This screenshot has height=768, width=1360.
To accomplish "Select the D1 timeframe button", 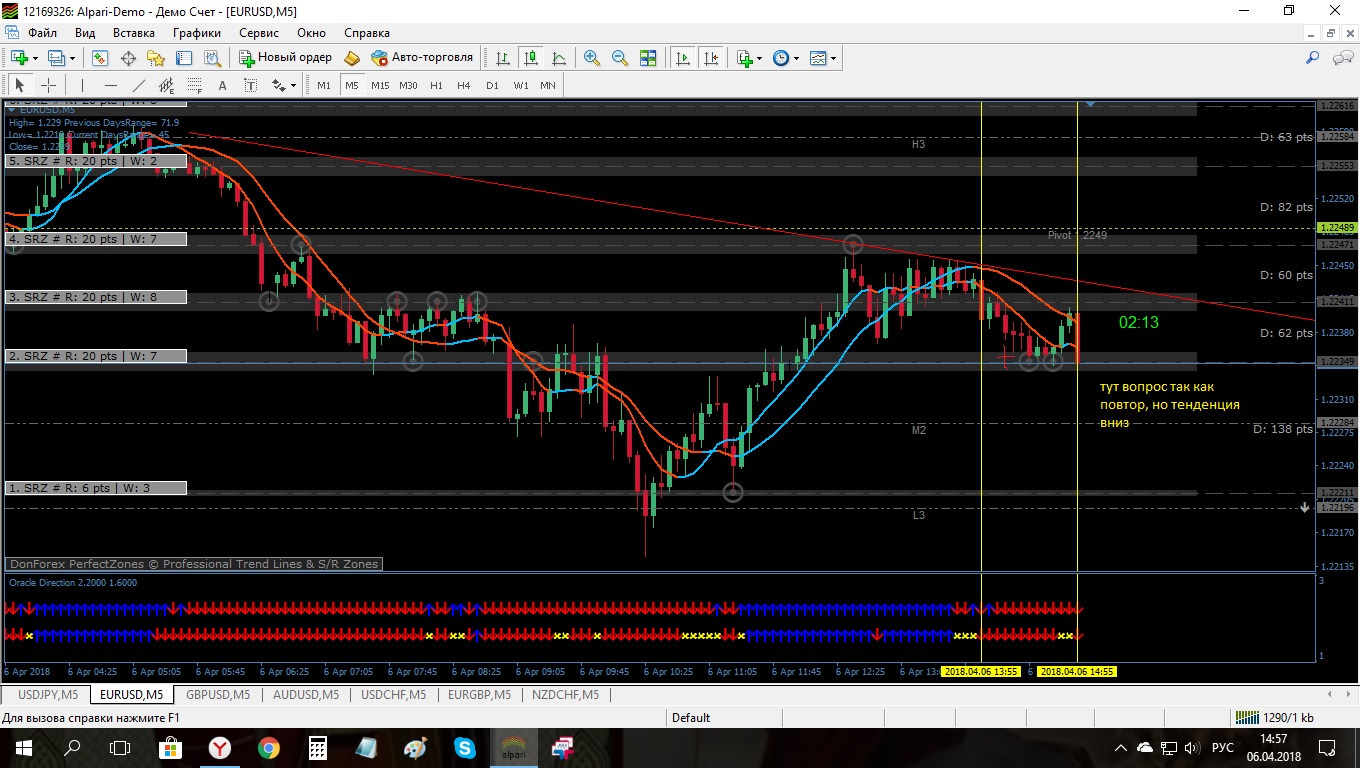I will 492,85.
